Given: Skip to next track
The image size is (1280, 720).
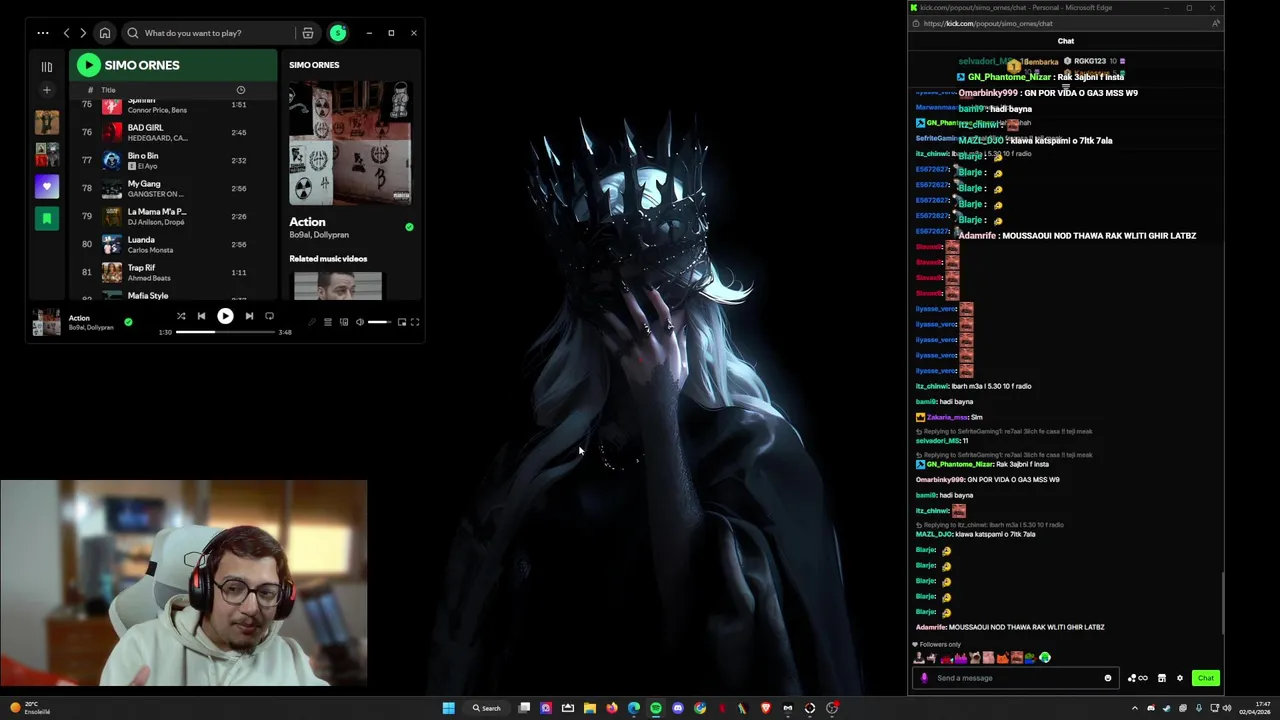Looking at the screenshot, I should pyautogui.click(x=249, y=316).
